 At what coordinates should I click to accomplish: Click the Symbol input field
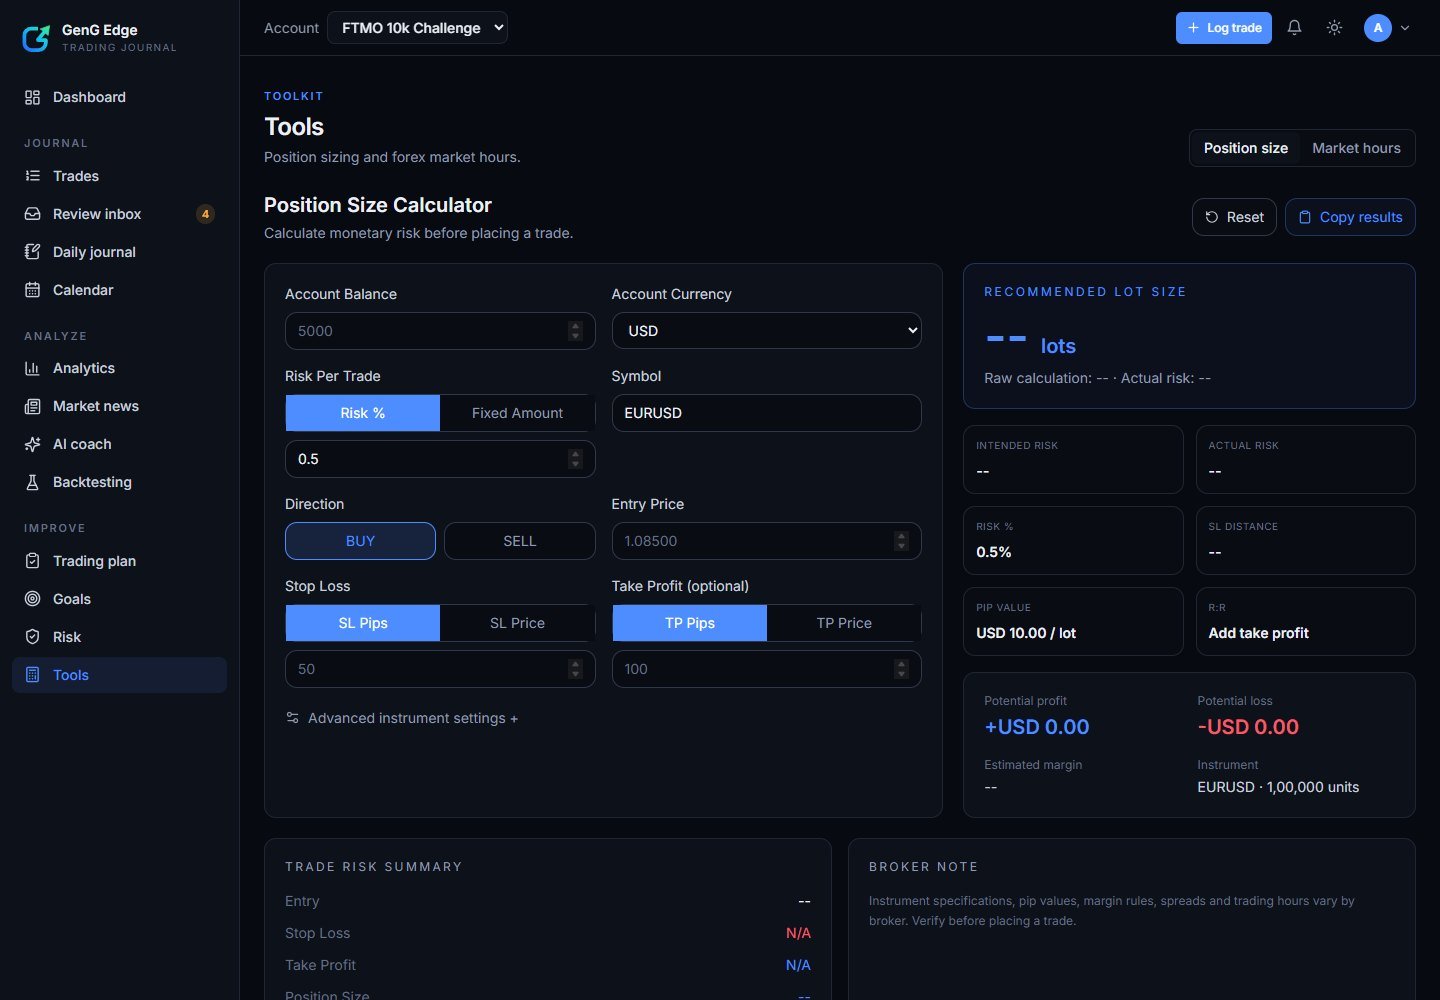coord(767,413)
